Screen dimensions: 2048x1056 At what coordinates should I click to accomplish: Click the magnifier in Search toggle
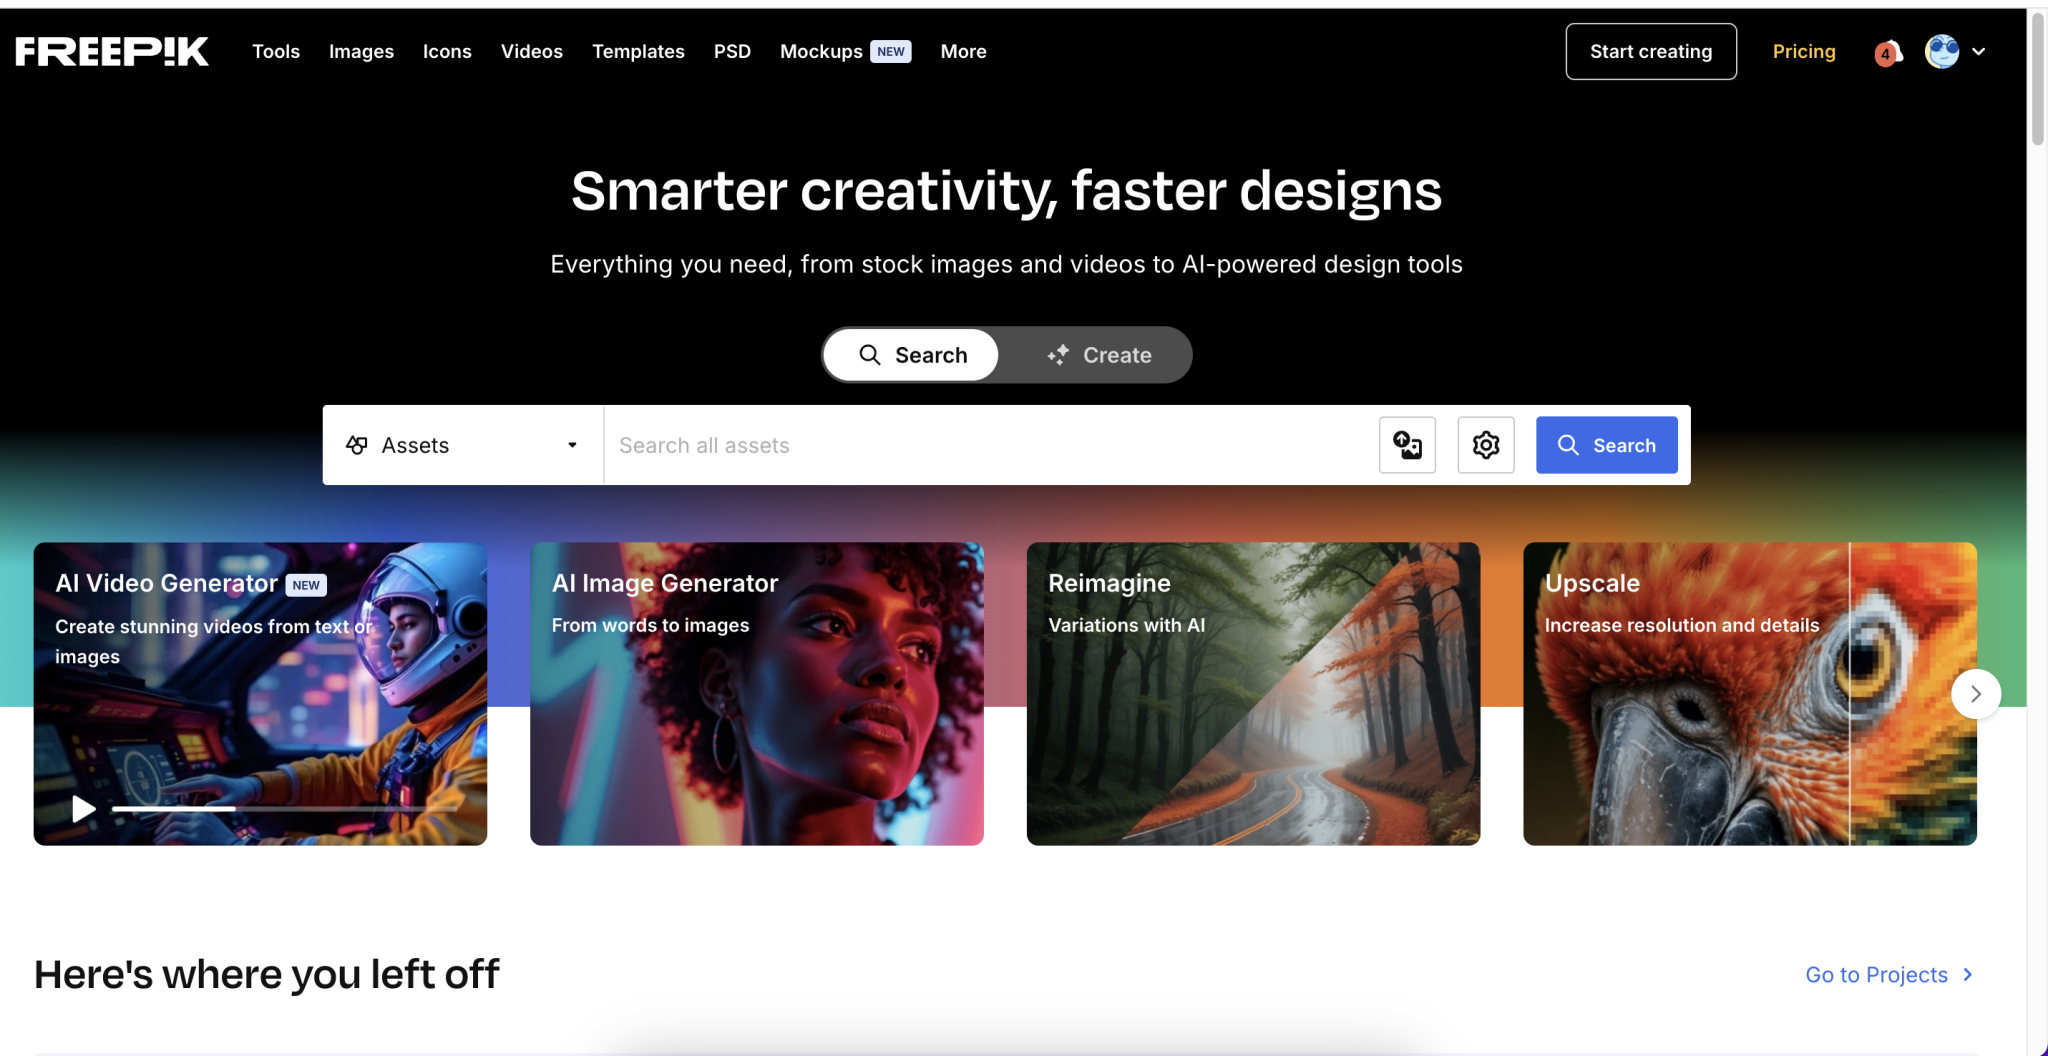[870, 355]
